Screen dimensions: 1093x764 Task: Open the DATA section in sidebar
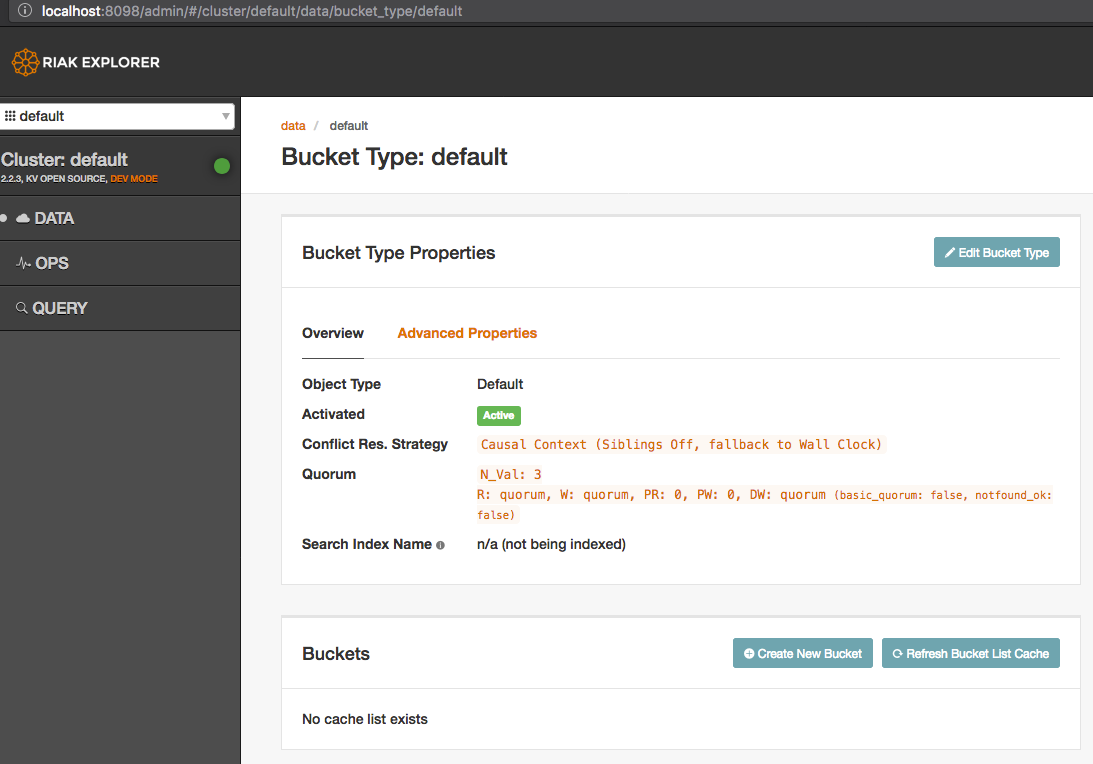[x=120, y=218]
